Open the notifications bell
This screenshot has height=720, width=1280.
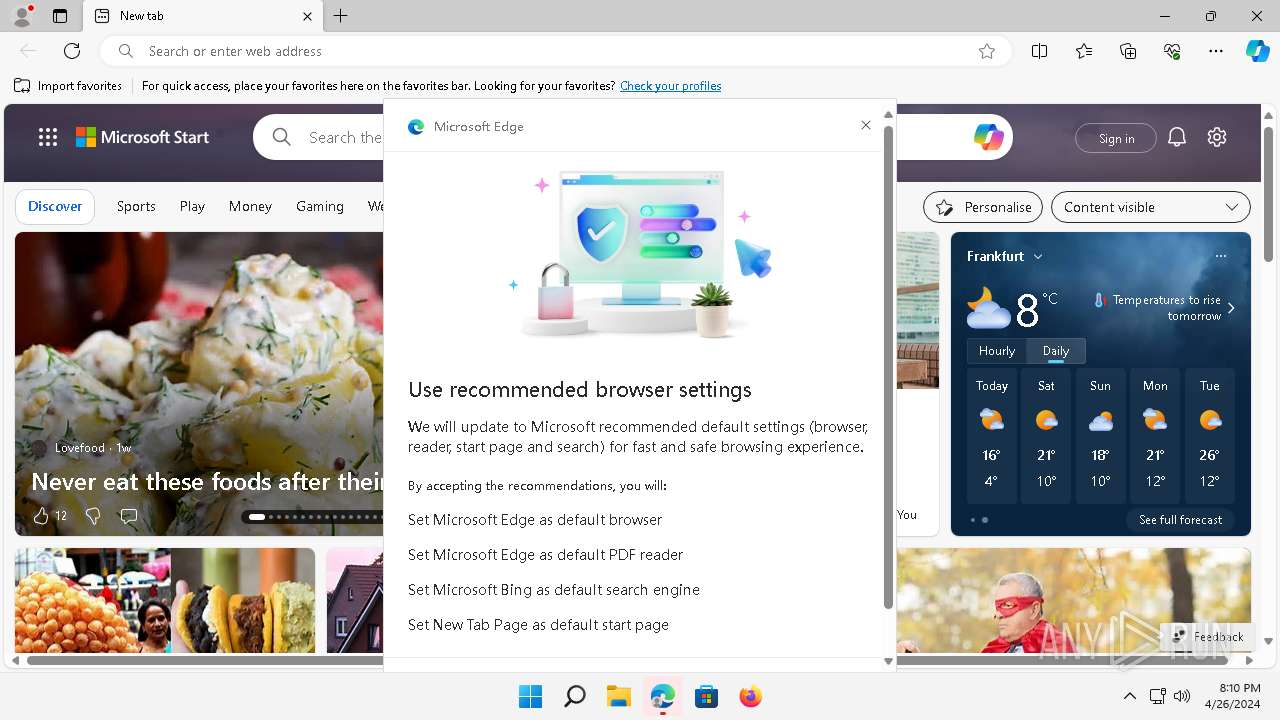pos(1177,138)
